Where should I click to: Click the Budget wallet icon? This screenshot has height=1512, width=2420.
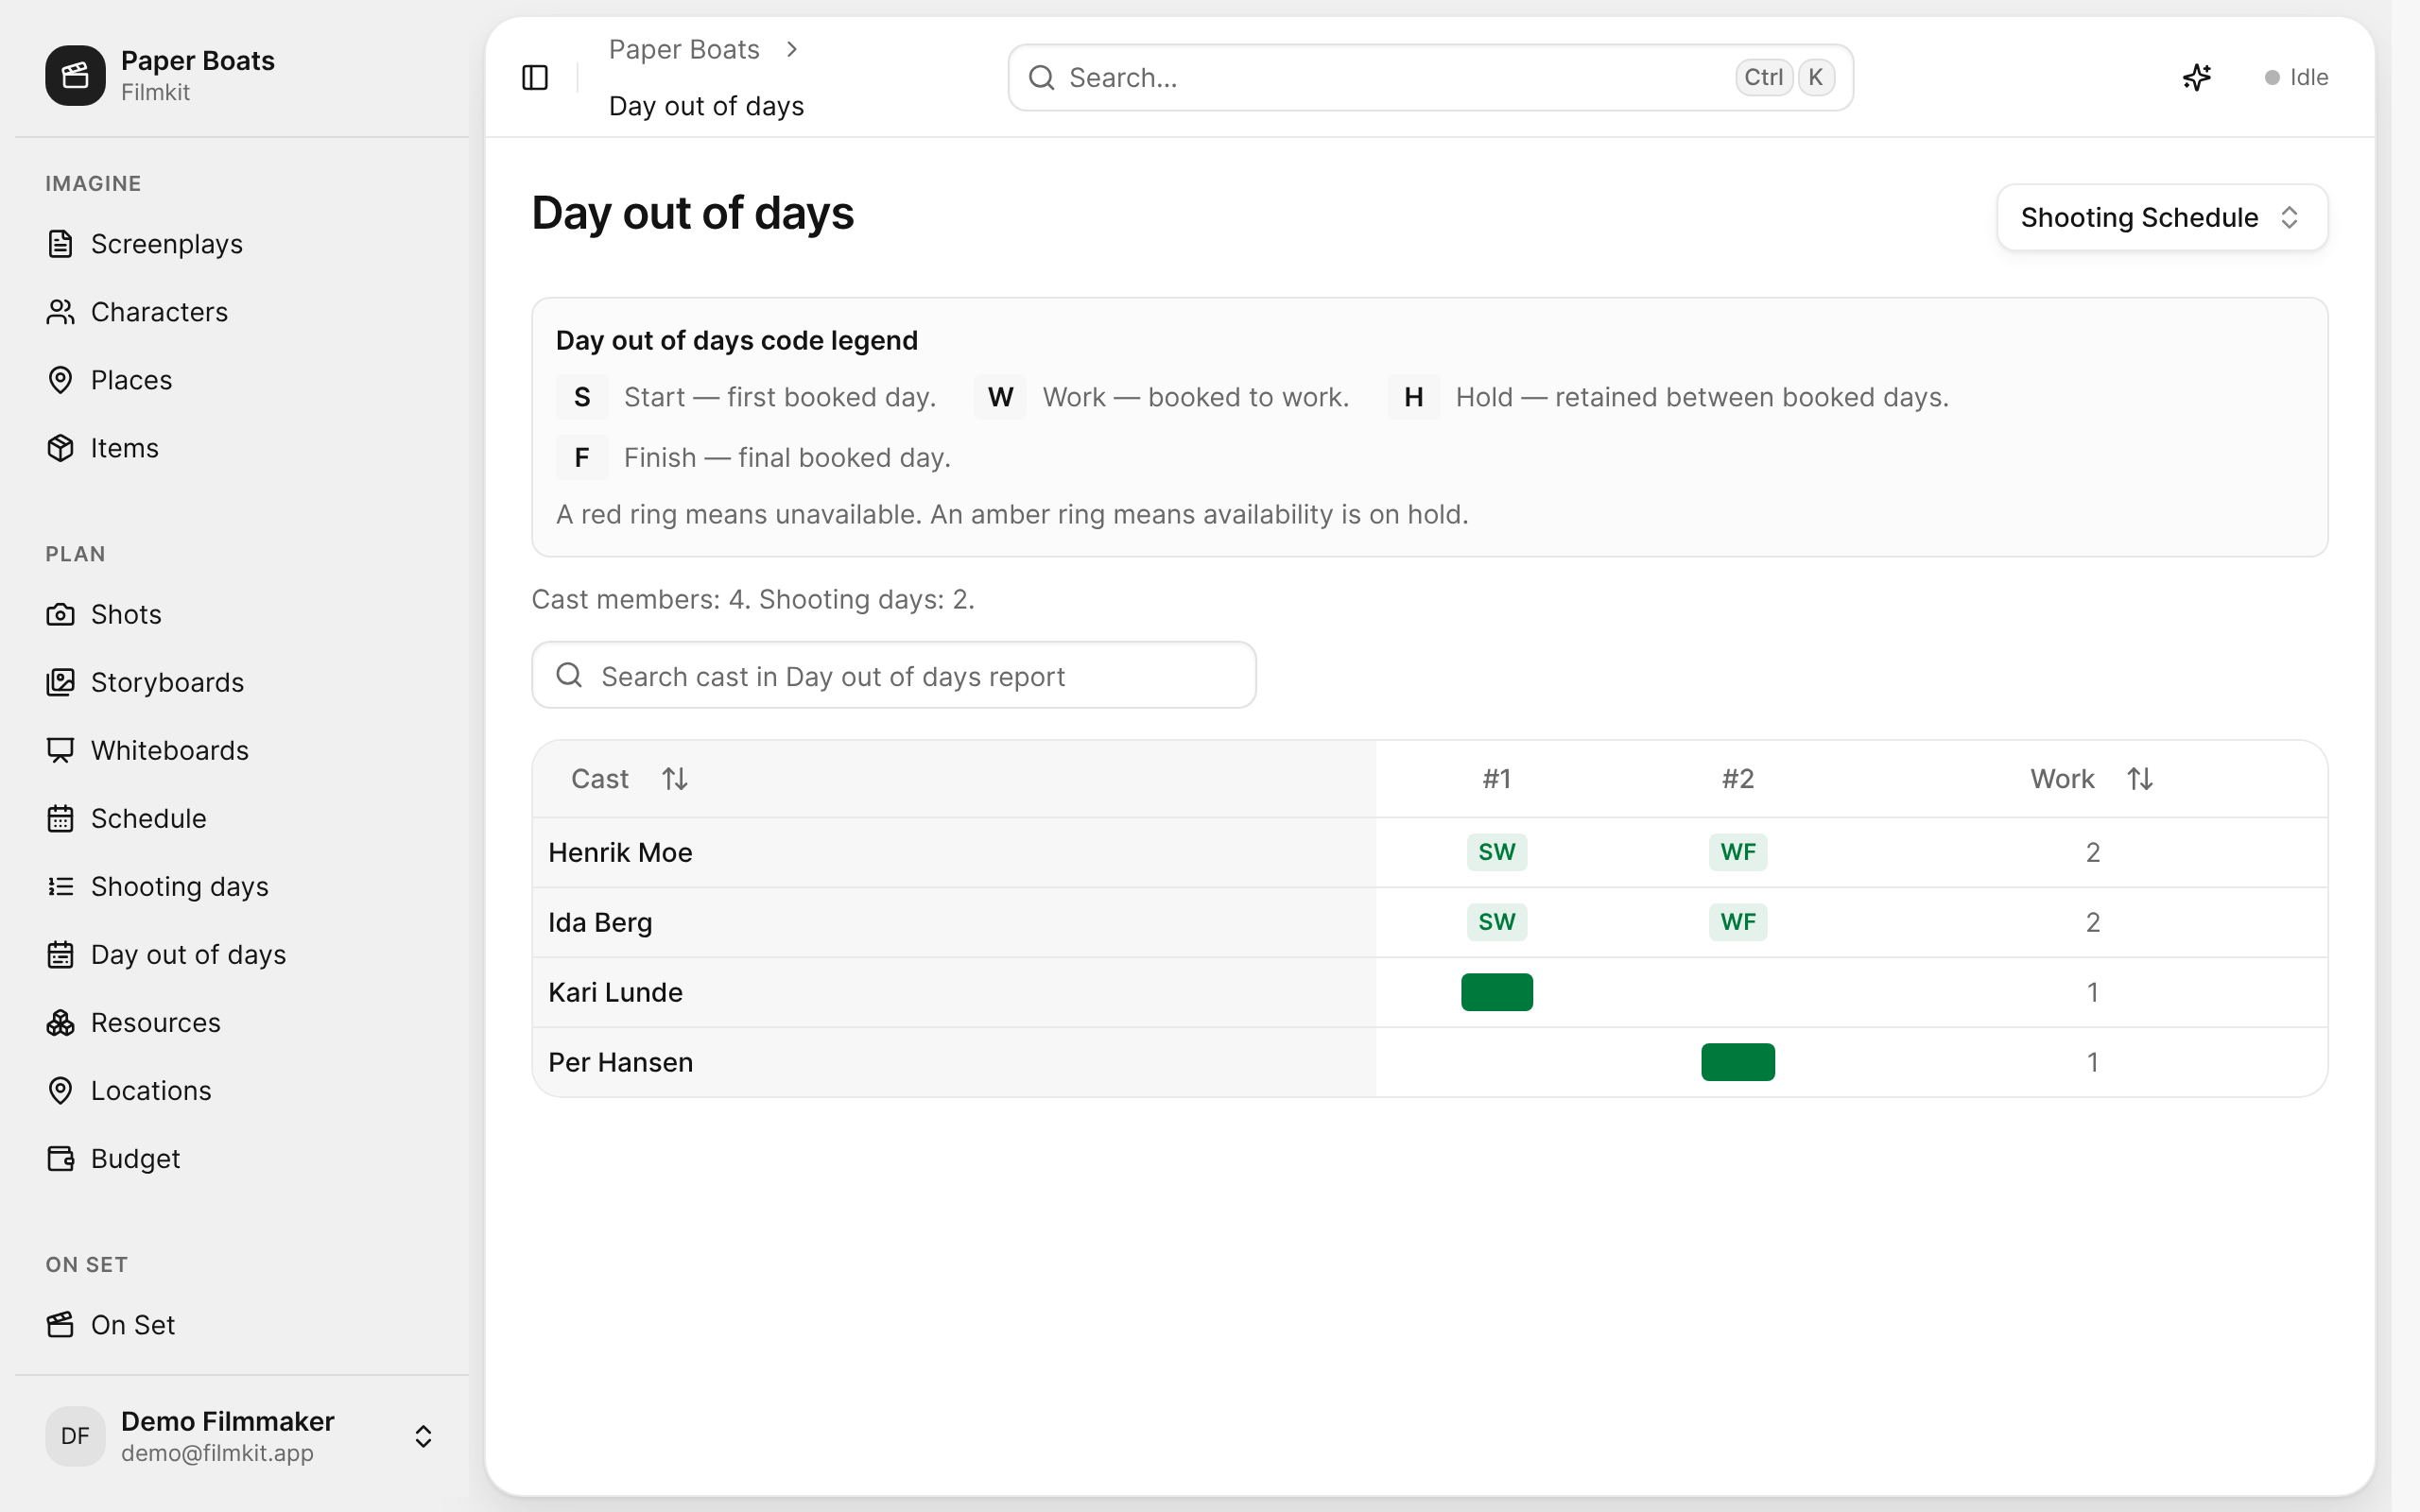[x=61, y=1158]
